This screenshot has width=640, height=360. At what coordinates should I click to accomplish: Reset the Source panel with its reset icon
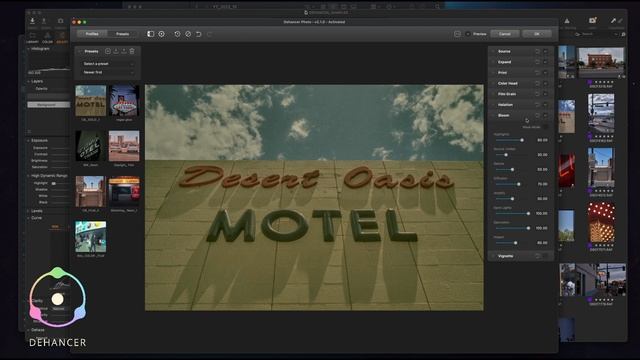[x=537, y=51]
